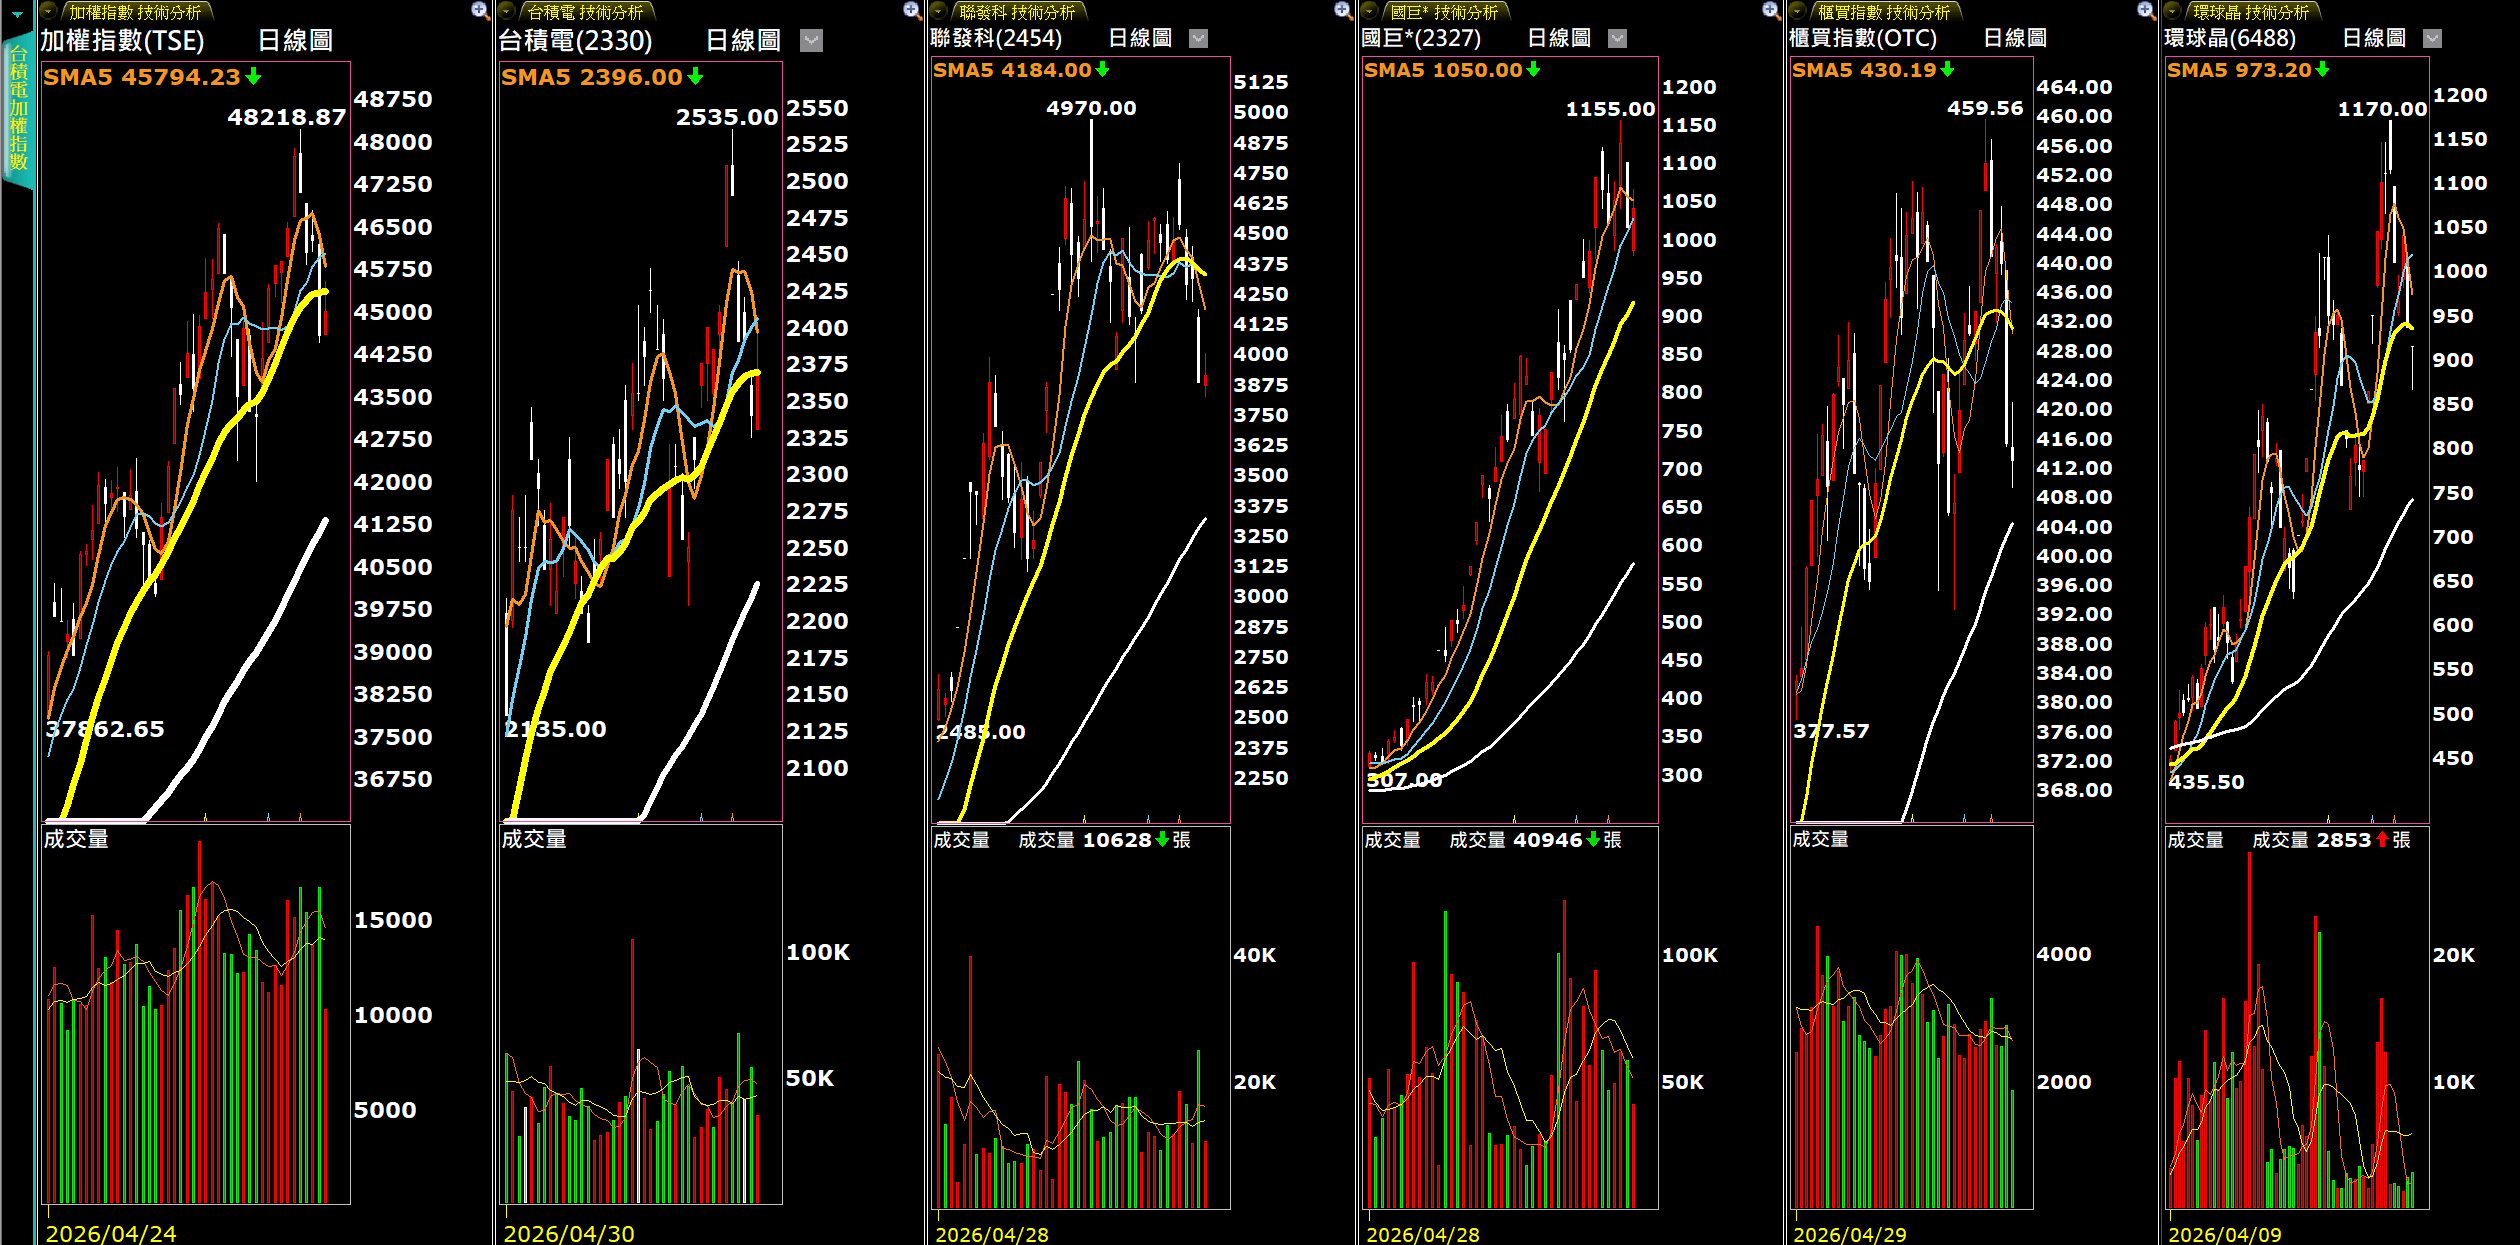Click the SMA5 430.19 indicator label
This screenshot has height=1245, width=2520.
click(1873, 70)
